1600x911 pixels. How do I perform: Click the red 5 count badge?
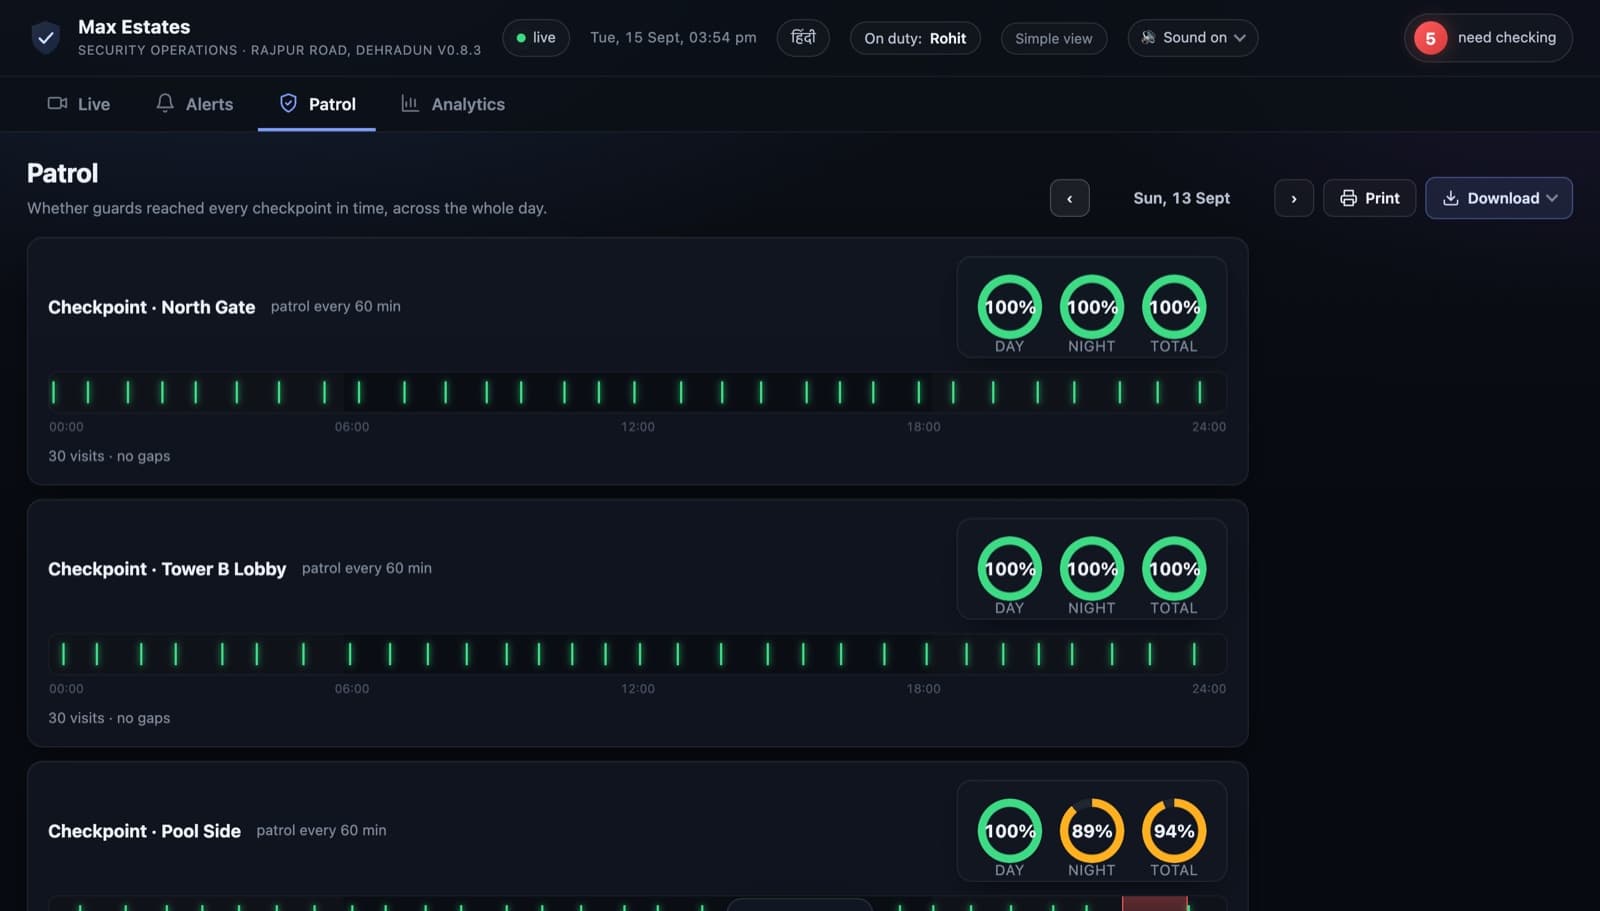point(1430,38)
